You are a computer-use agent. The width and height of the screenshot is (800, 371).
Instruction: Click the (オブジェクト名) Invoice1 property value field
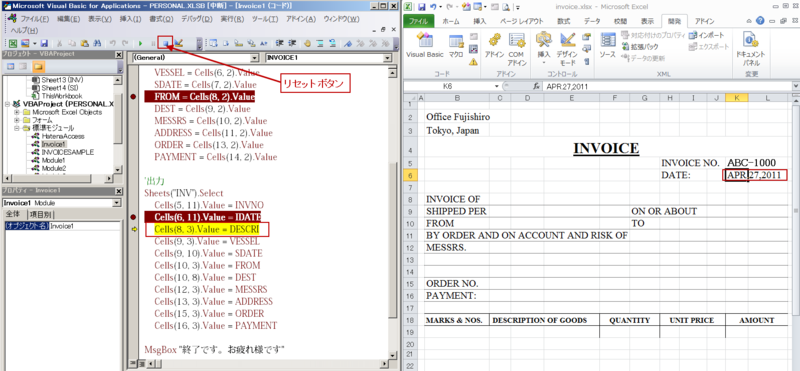click(x=84, y=226)
